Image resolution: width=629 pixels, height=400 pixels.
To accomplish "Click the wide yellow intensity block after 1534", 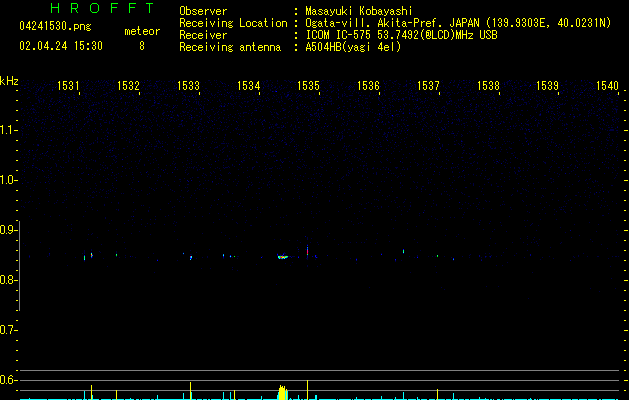I will tap(282, 392).
